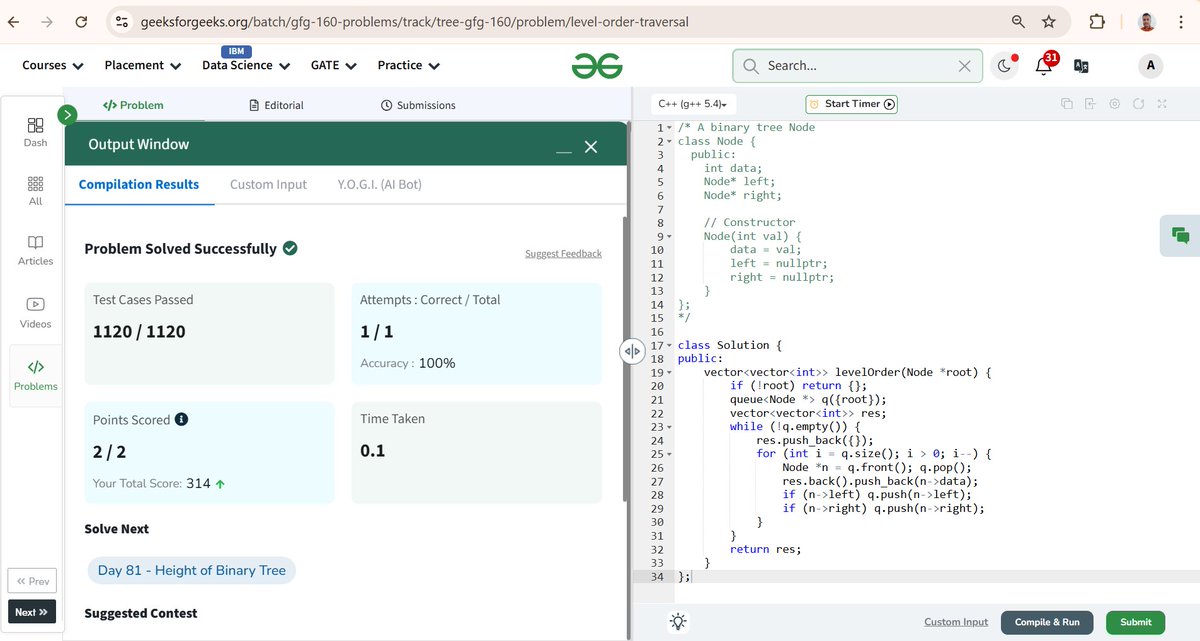This screenshot has width=1200, height=641.
Task: Click the GeeksforGeeks logo
Action: 597,66
